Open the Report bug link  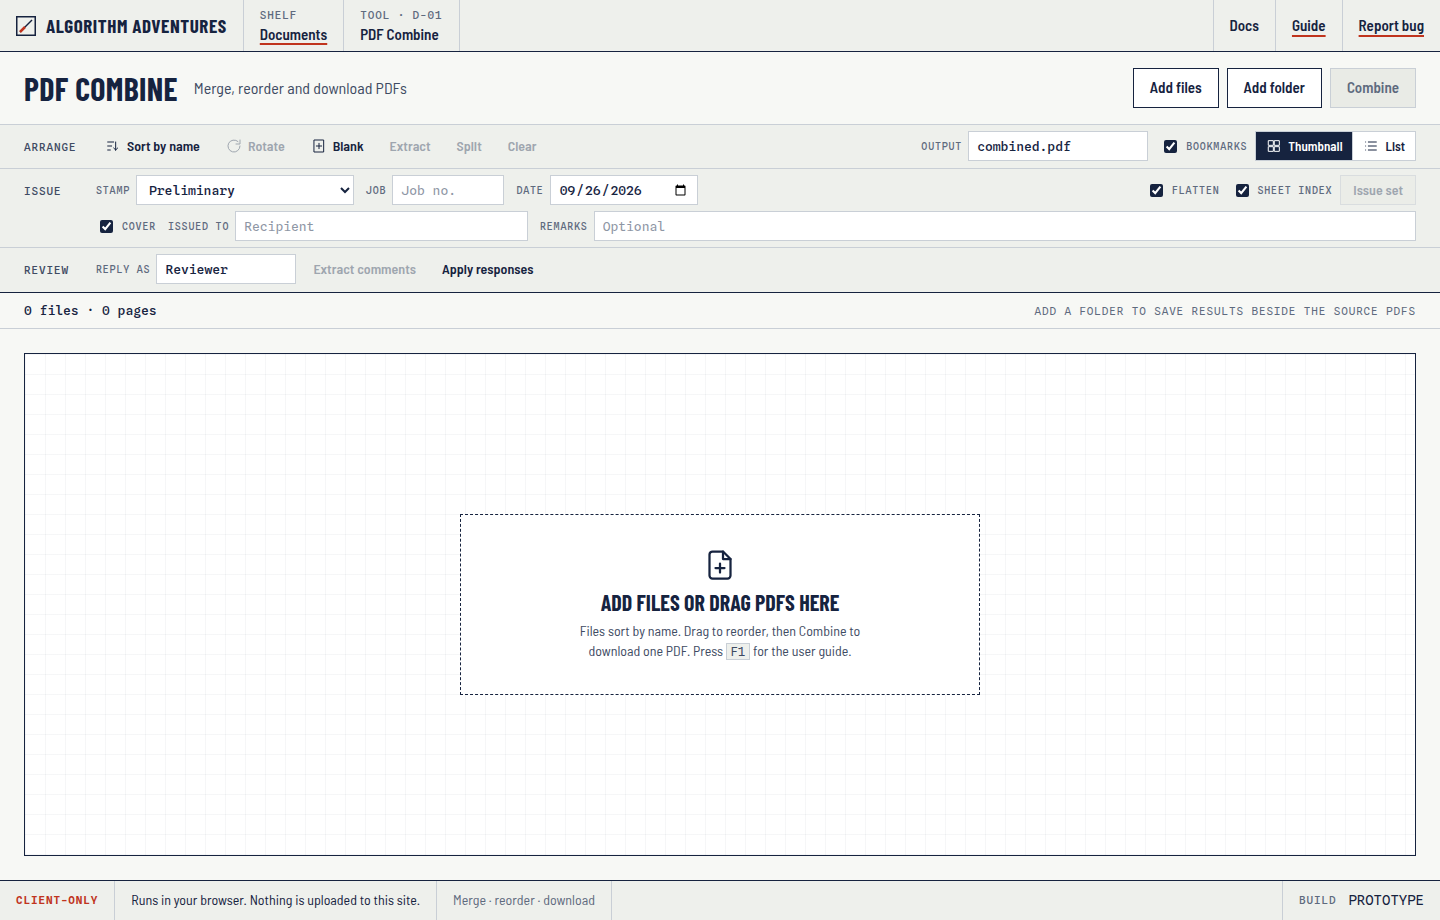tap(1391, 26)
